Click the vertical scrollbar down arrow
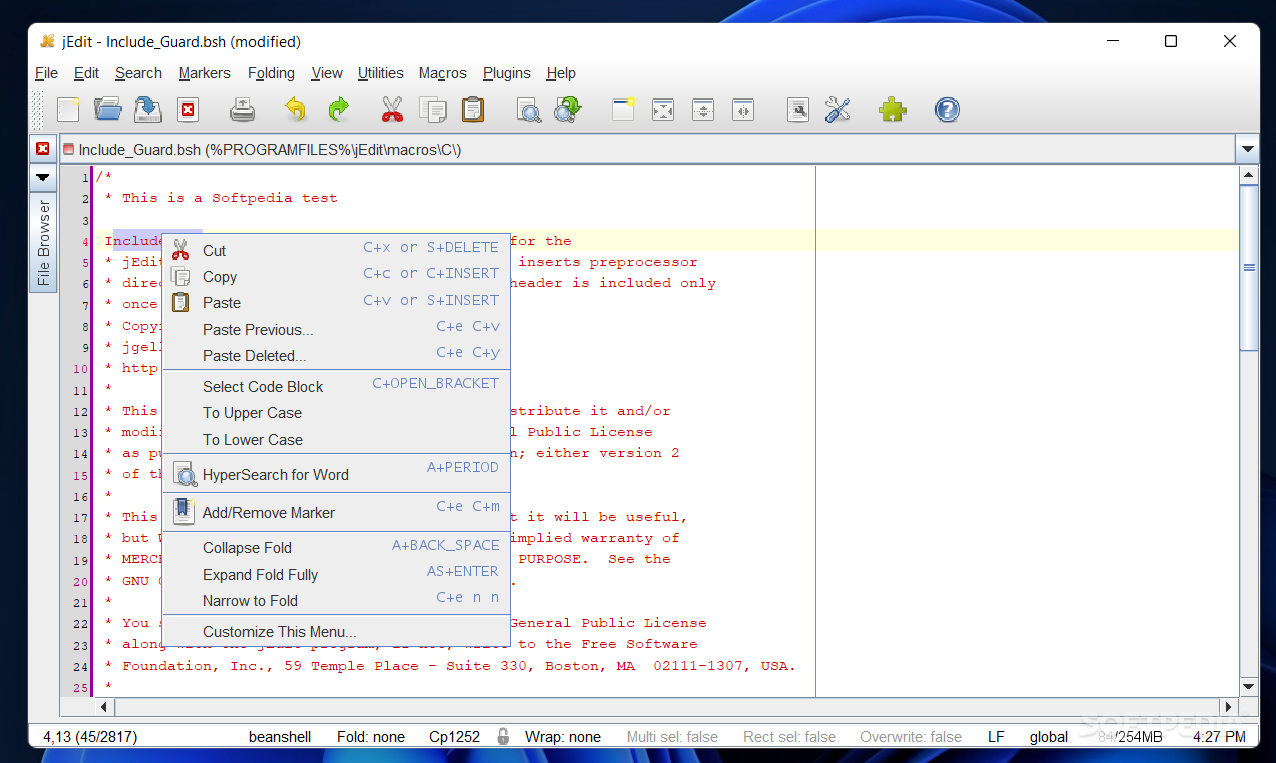 point(1248,687)
